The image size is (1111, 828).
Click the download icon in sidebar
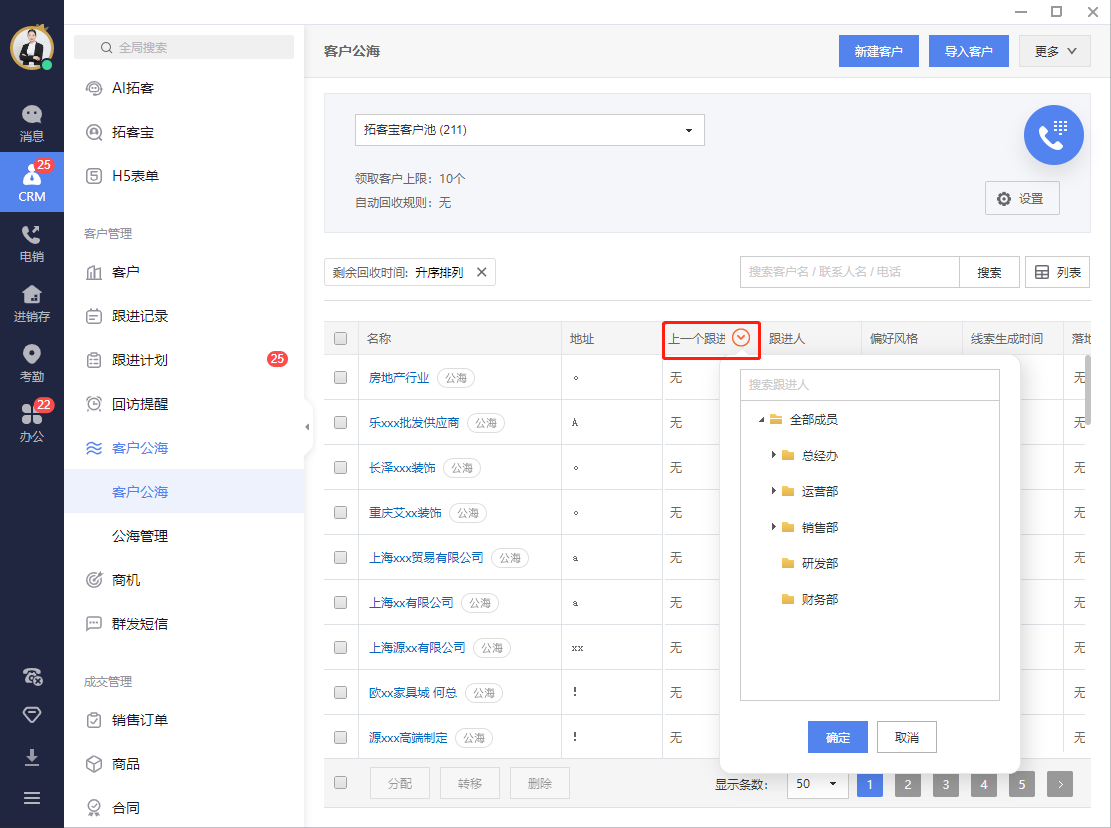point(32,757)
